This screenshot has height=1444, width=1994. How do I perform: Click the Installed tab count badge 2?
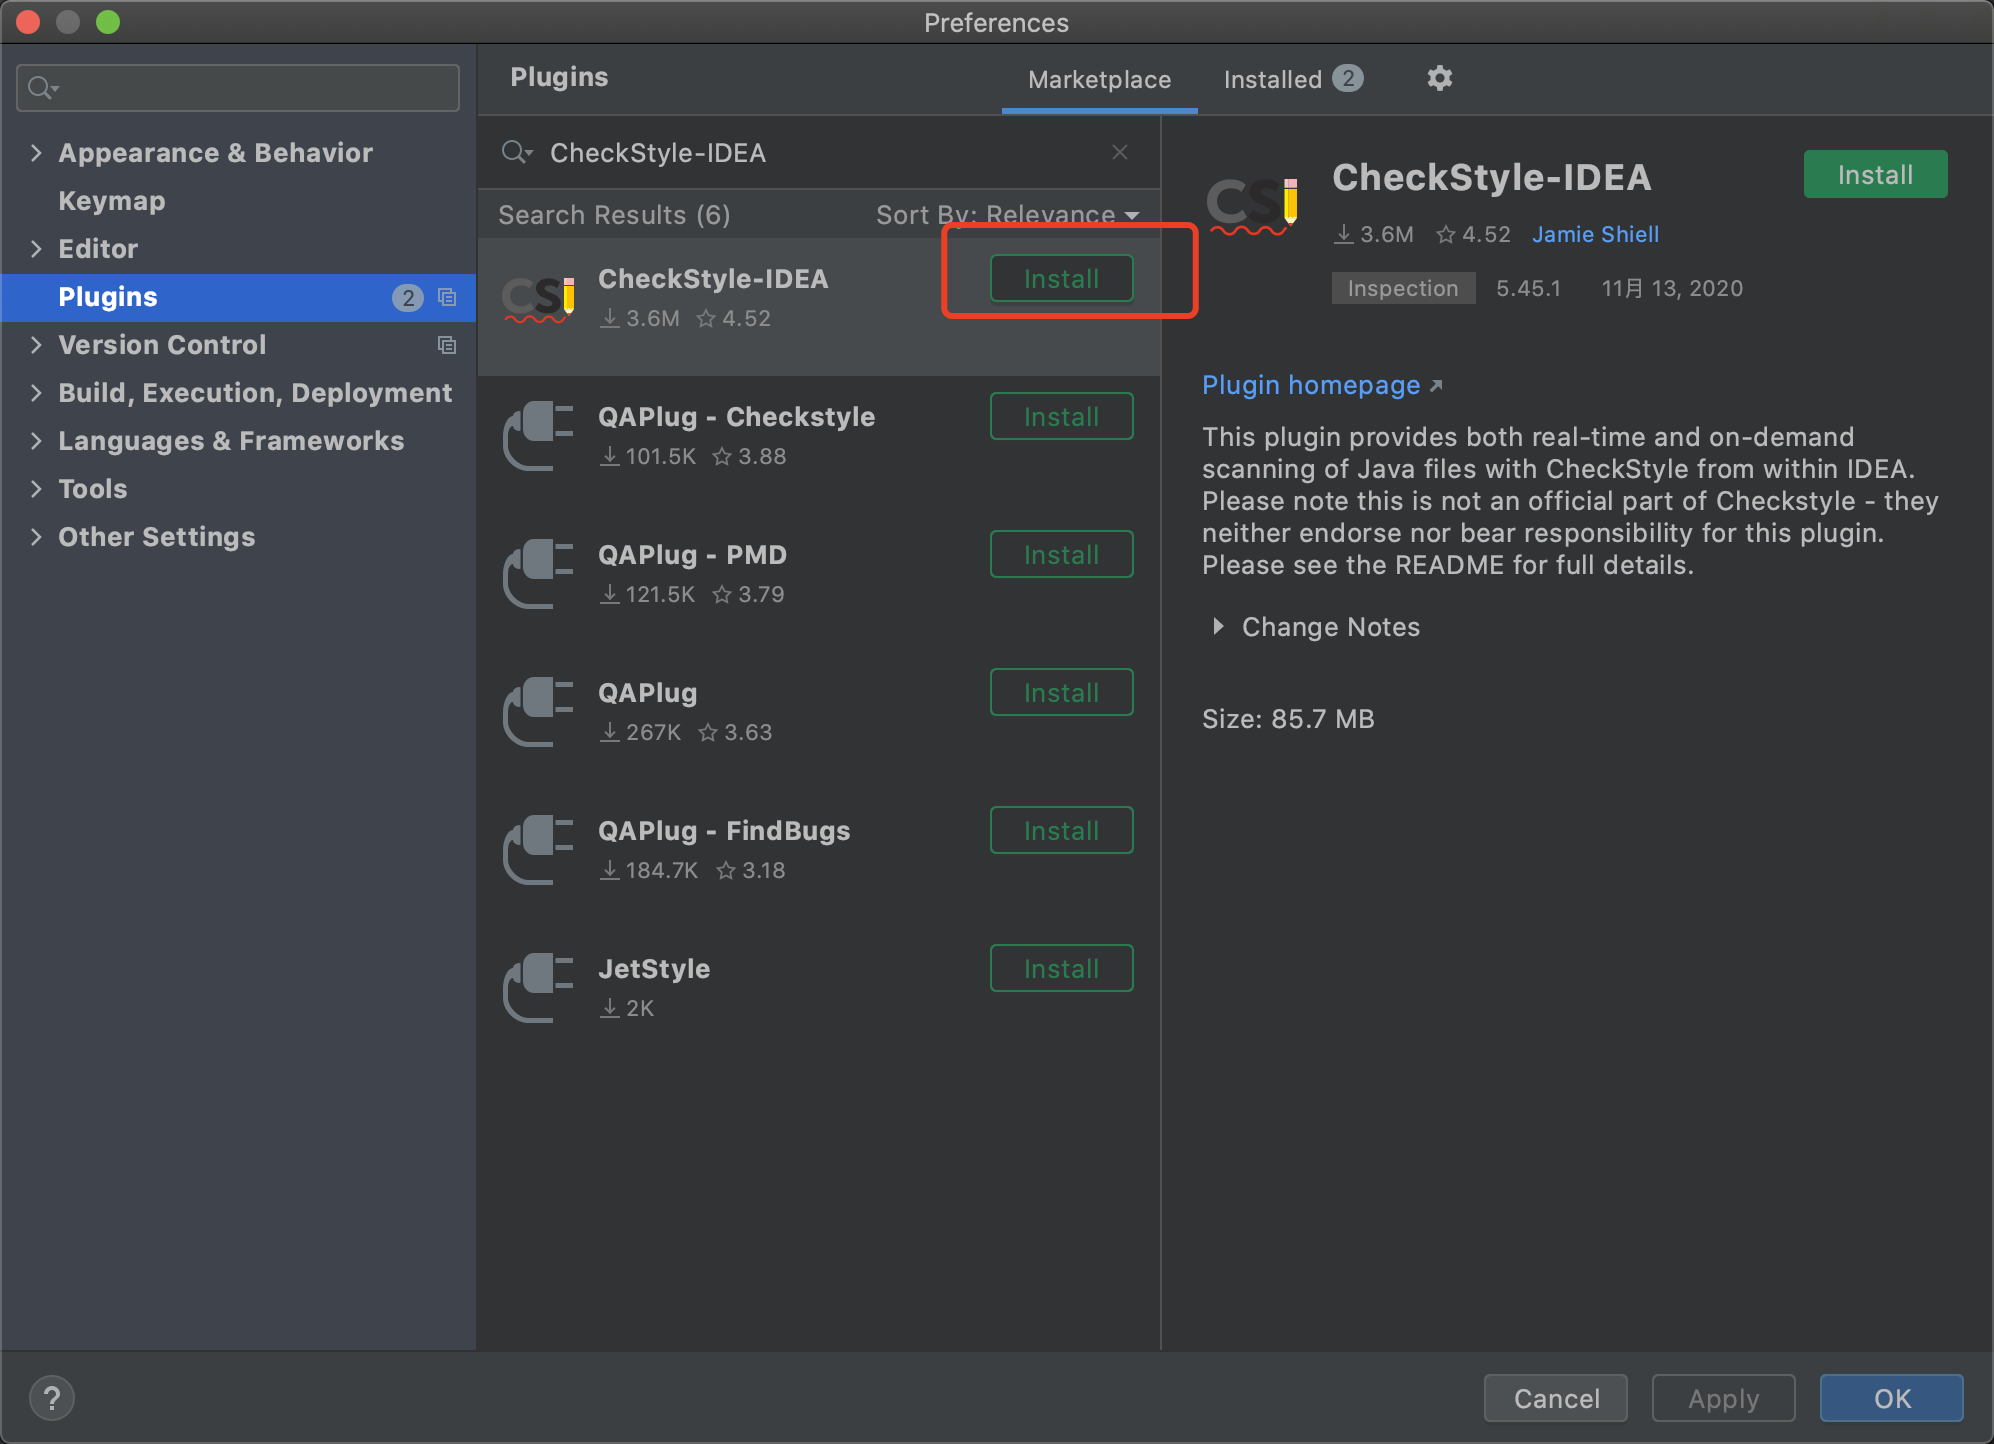click(x=1348, y=78)
